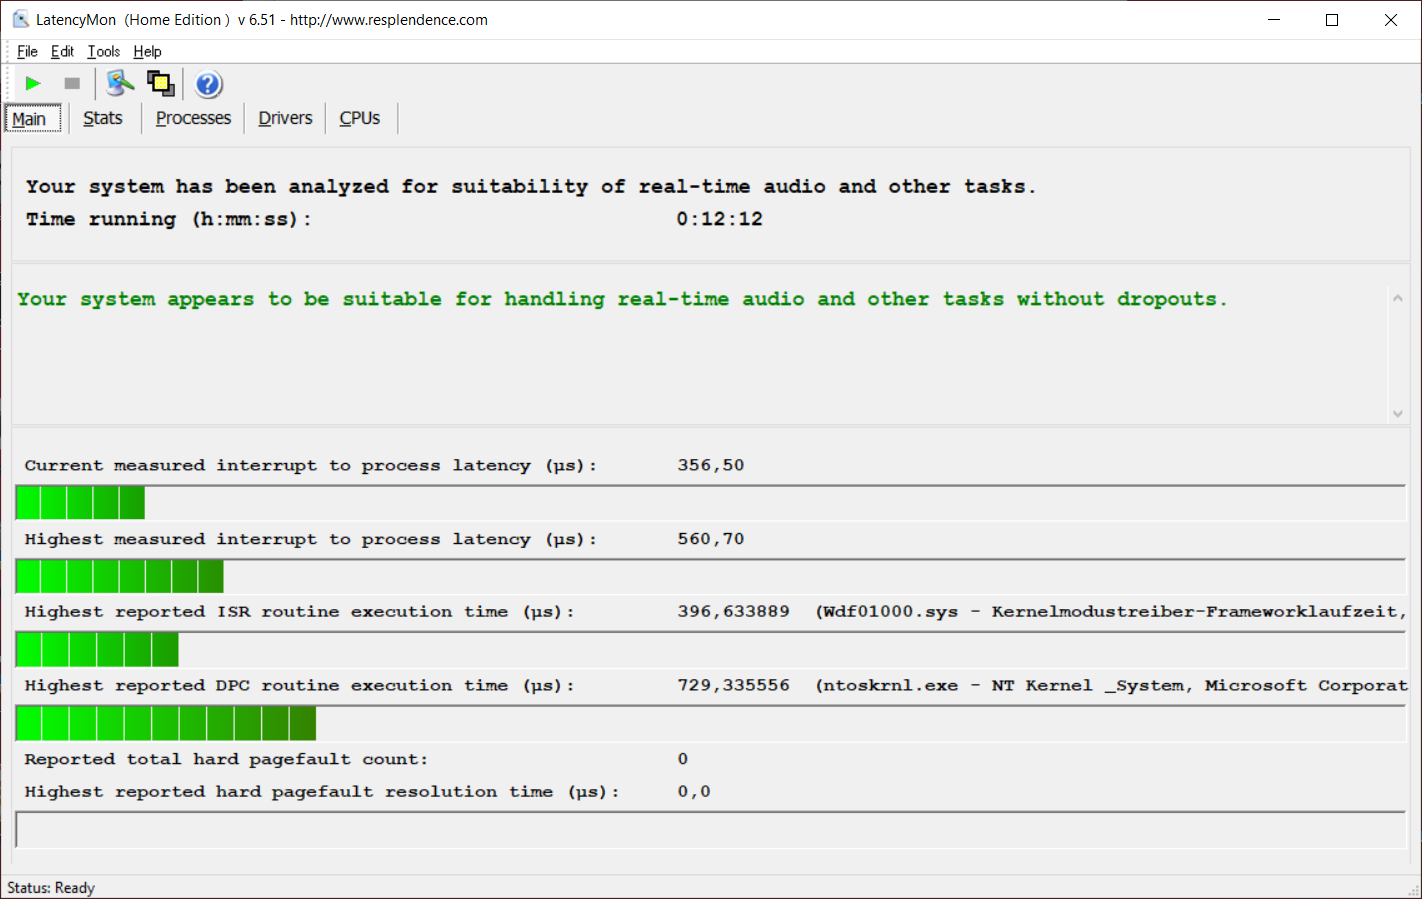Screen dimensions: 1422x899
Task: Open the Edit menu
Action: (x=62, y=52)
